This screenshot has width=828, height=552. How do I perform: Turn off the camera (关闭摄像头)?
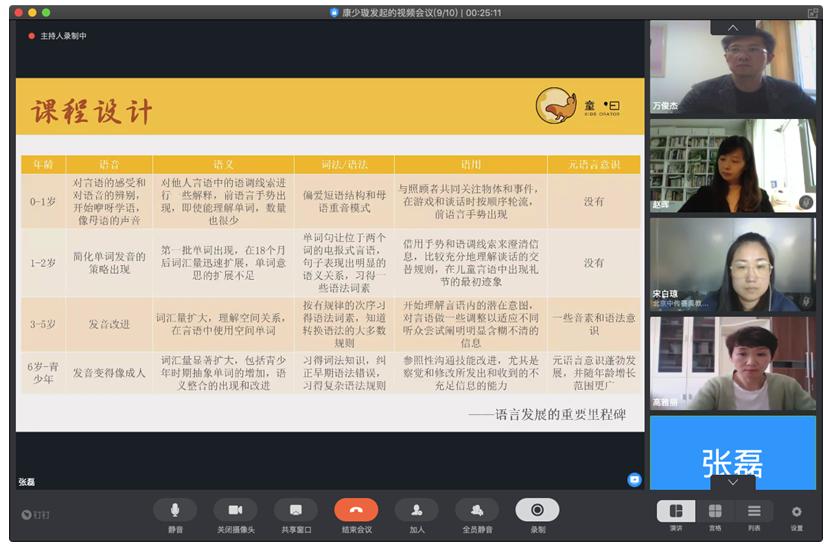pyautogui.click(x=235, y=510)
